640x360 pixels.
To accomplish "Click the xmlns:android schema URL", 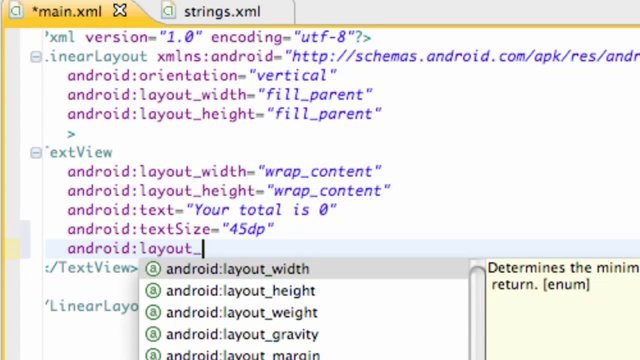I will (x=462, y=57).
